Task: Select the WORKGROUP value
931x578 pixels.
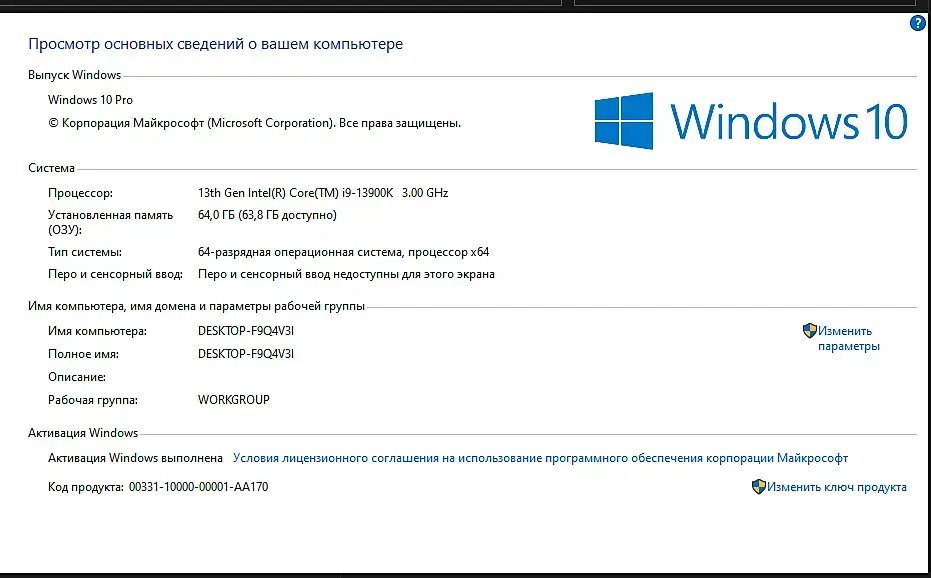Action: point(233,400)
